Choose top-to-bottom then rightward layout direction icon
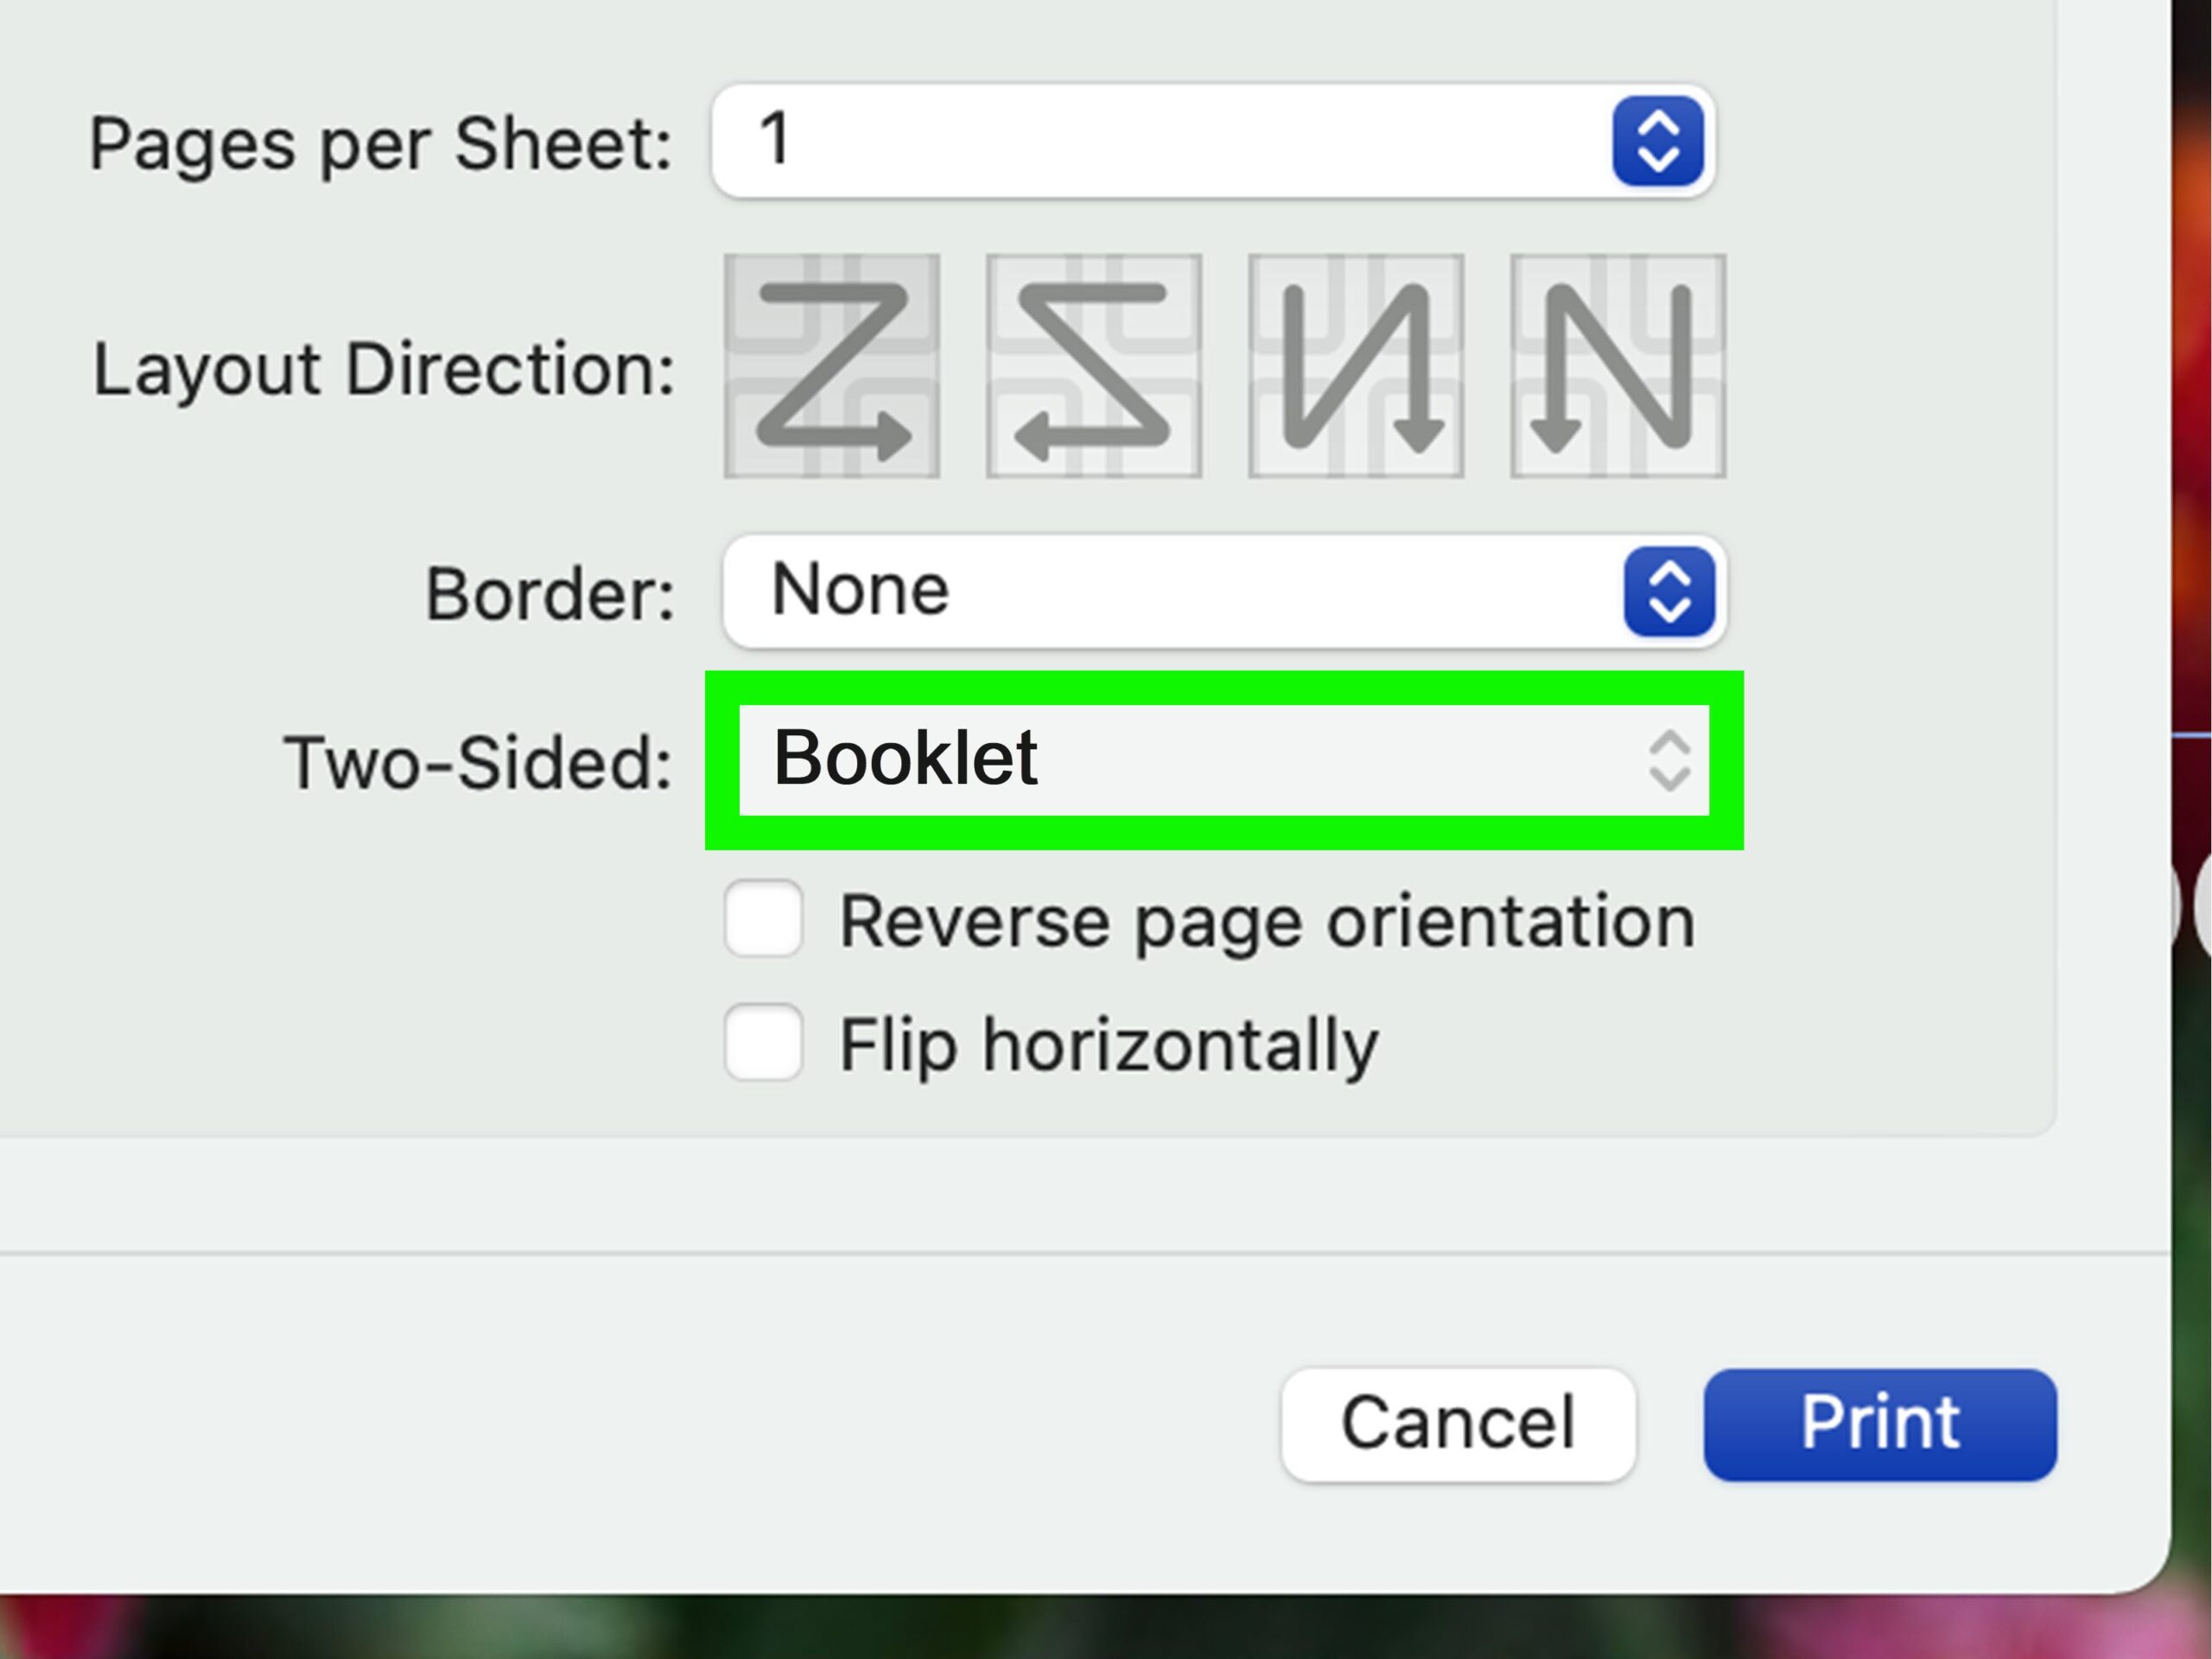This screenshot has height=1659, width=2212. (1356, 366)
